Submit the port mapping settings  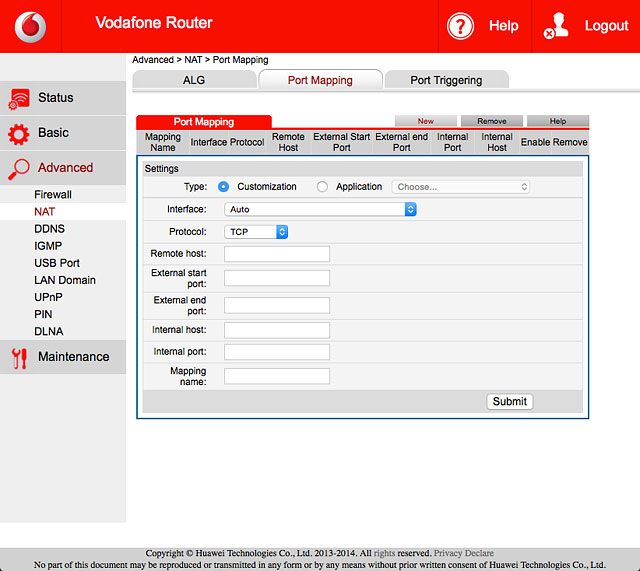(x=509, y=402)
